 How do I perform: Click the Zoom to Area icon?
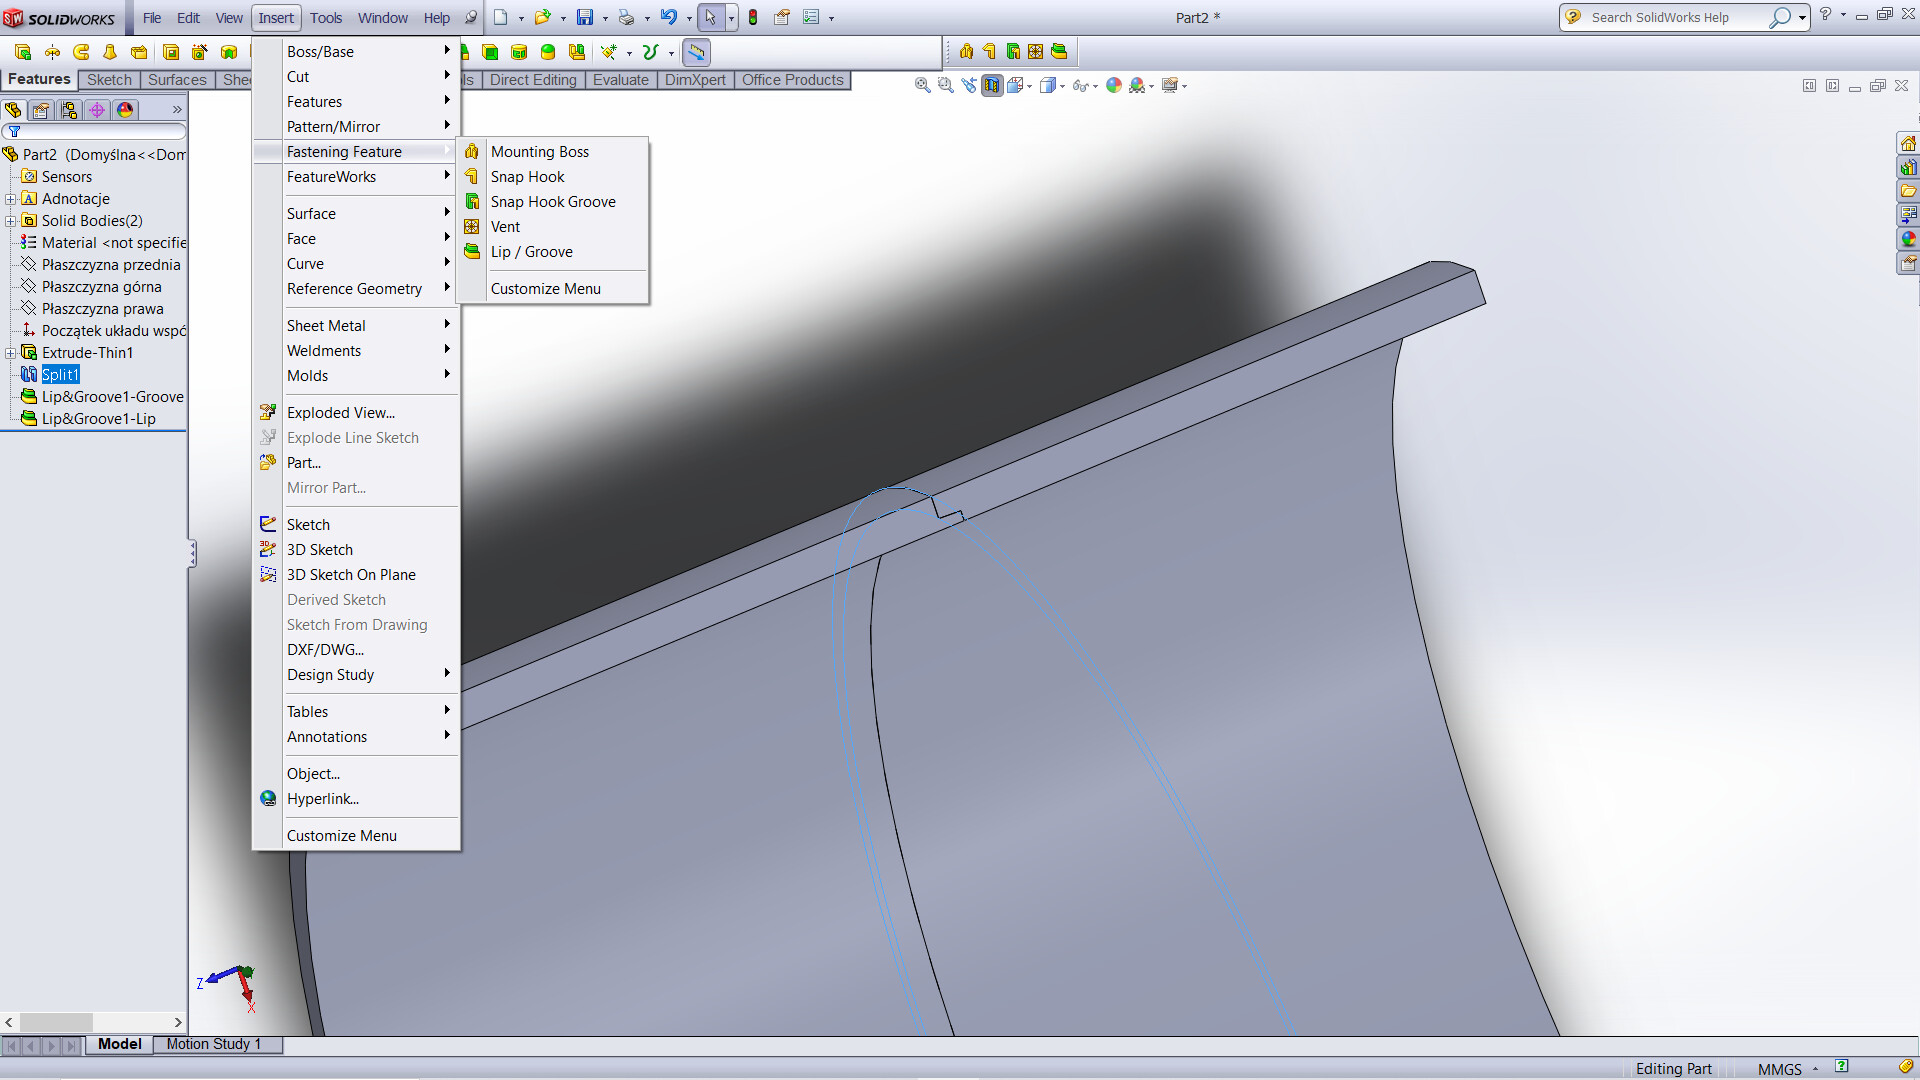[x=945, y=86]
